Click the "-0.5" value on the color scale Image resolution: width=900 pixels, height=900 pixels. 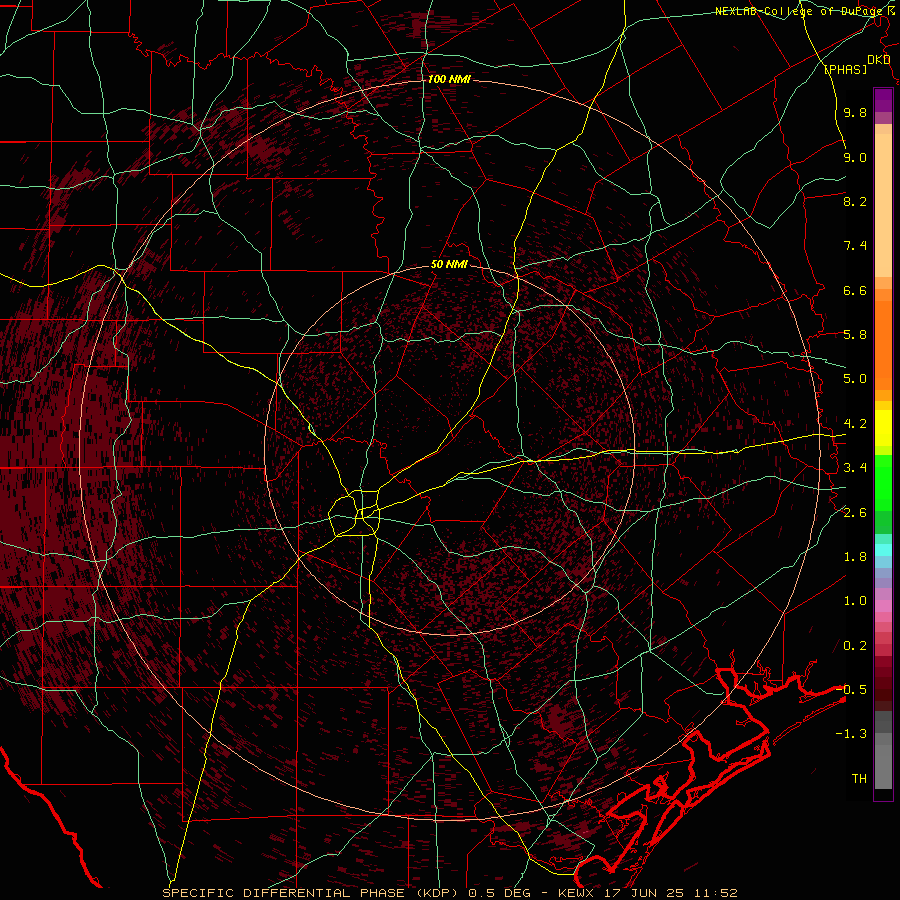[x=851, y=690]
